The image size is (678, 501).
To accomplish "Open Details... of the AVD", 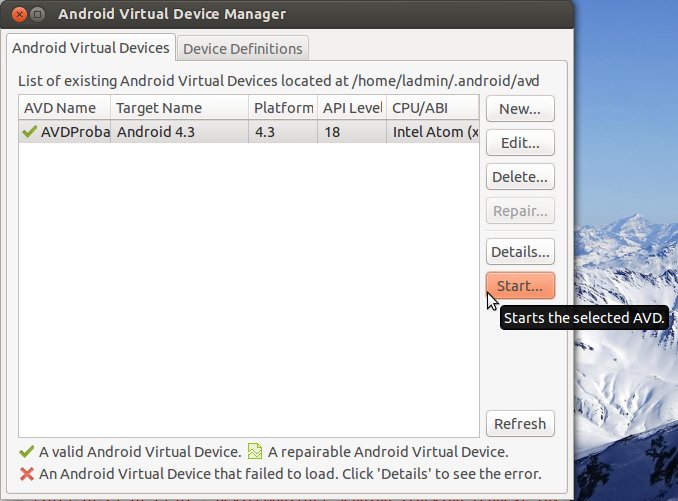I will coord(520,252).
